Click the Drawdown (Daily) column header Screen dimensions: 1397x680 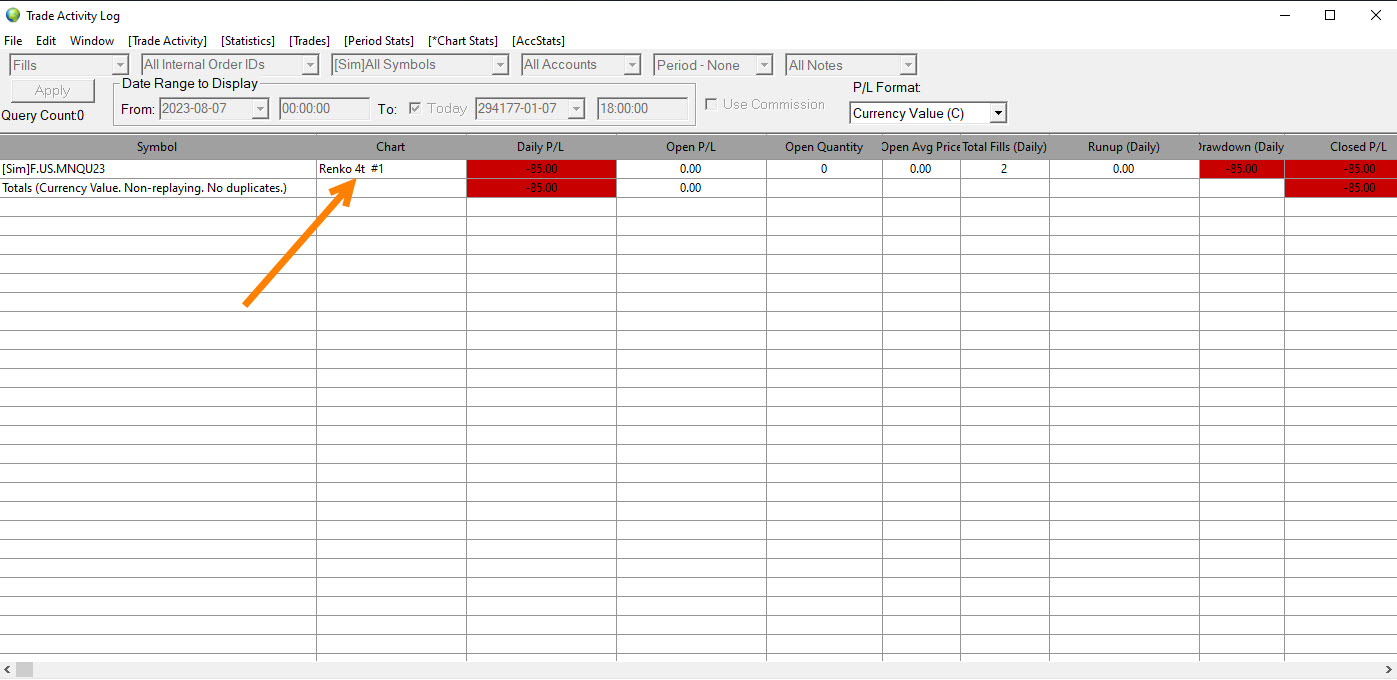1241,147
